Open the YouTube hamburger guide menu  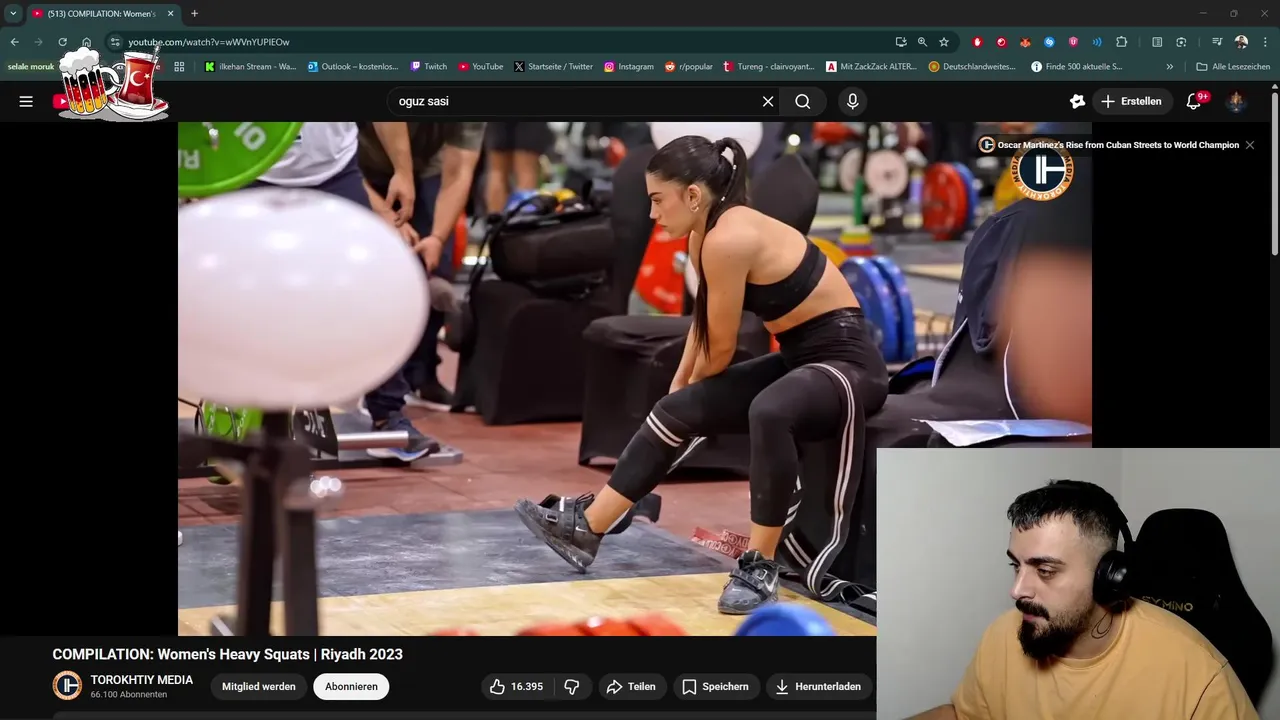(x=26, y=101)
